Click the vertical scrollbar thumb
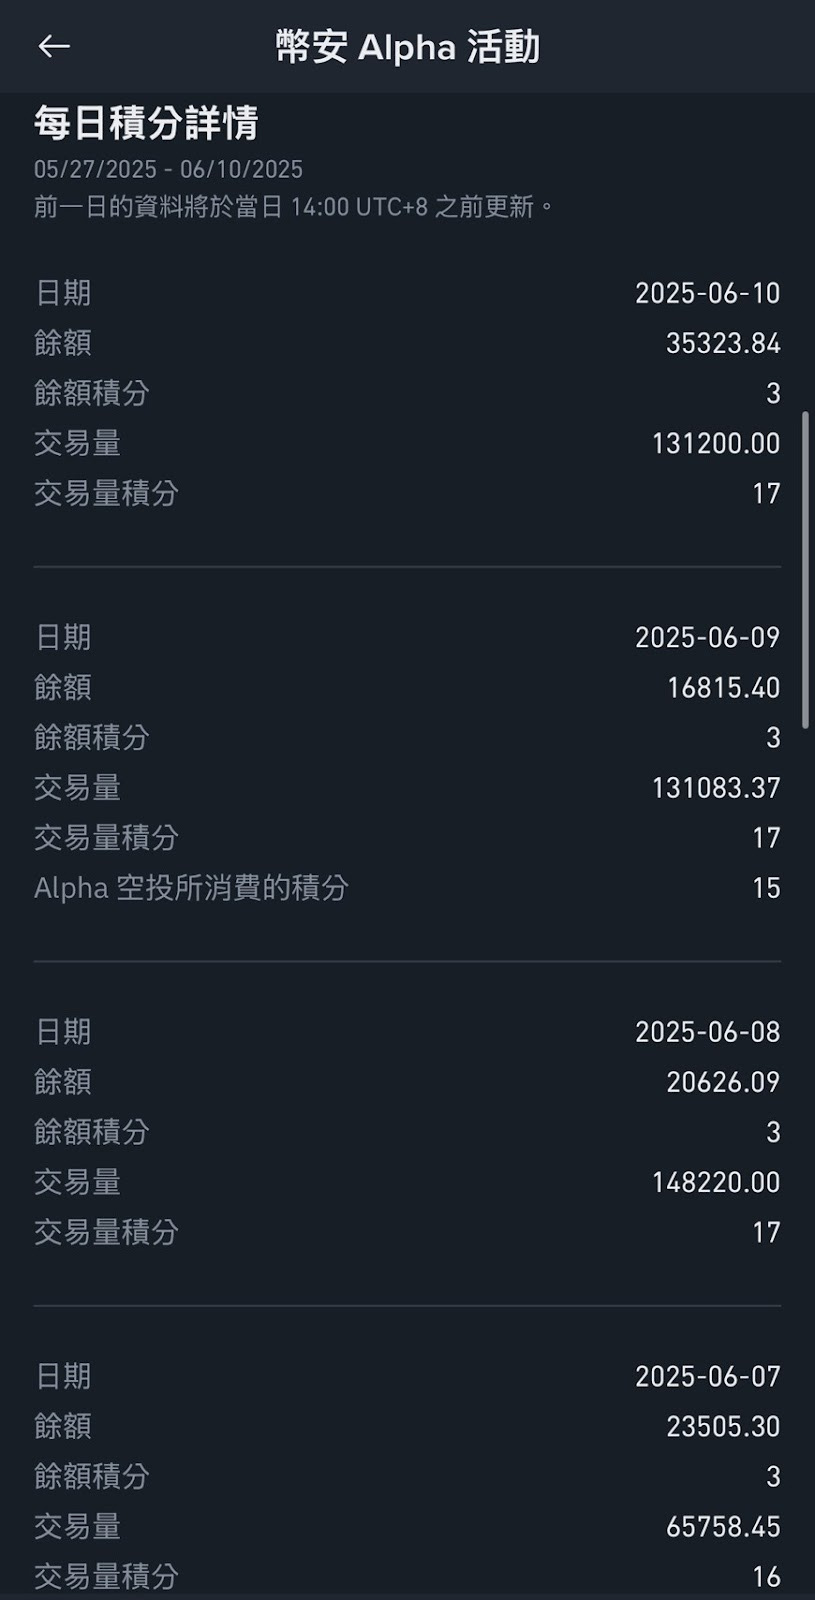815x1600 pixels. coord(805,568)
